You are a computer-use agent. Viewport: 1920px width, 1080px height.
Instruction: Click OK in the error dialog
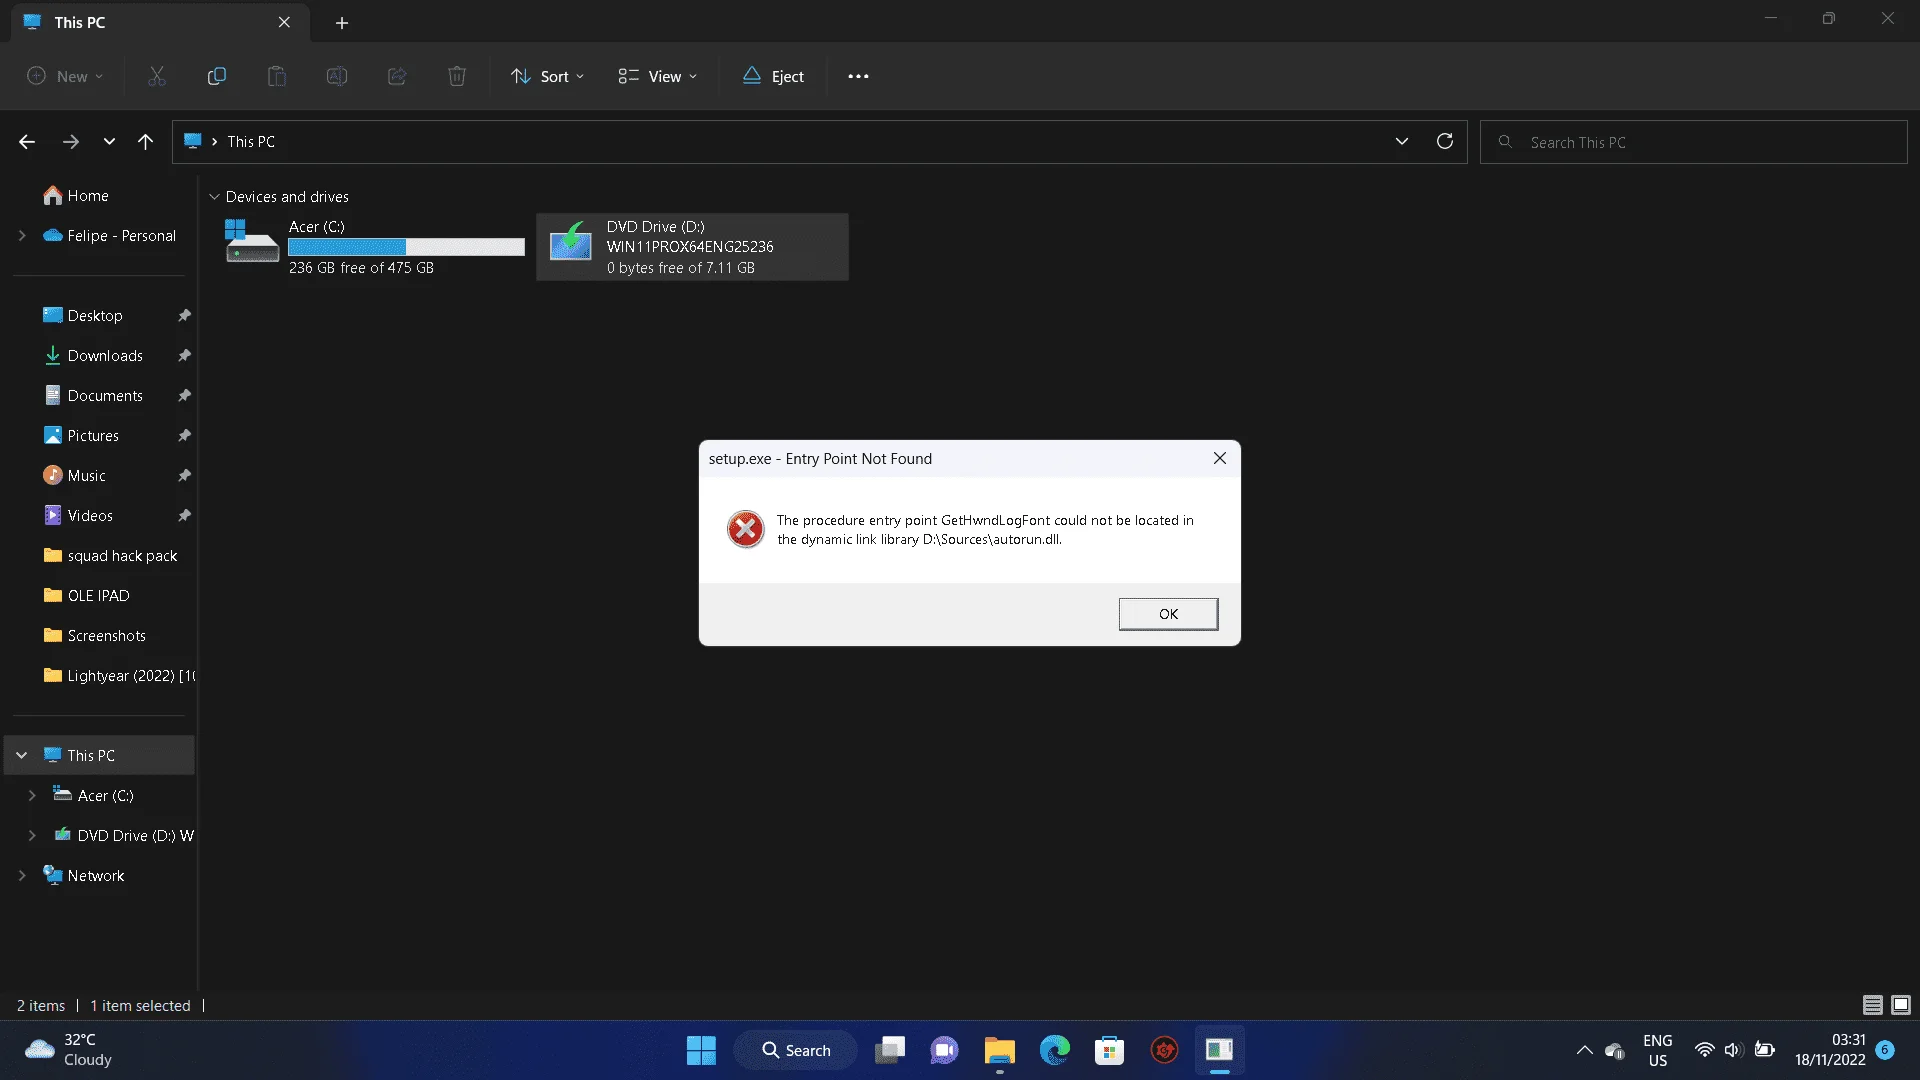coord(1168,614)
